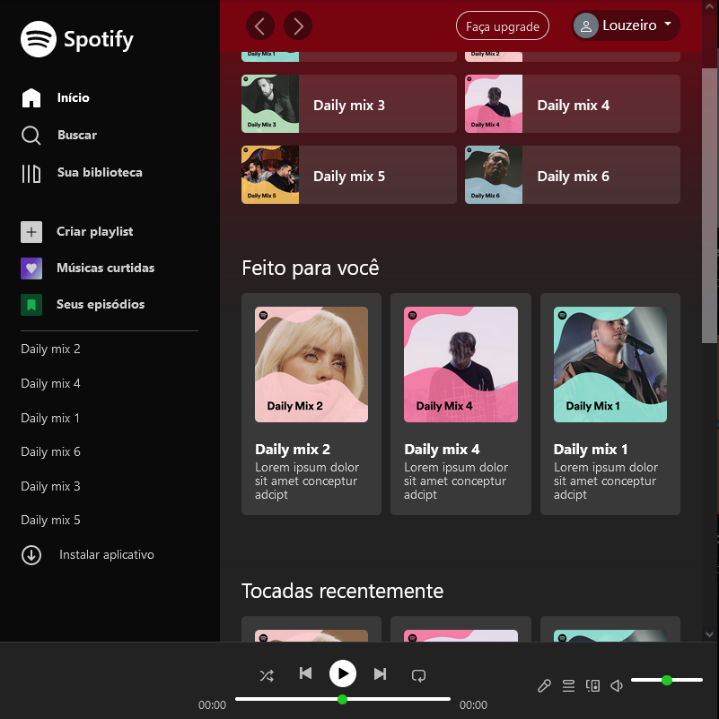Adjust the volume slider

667,680
